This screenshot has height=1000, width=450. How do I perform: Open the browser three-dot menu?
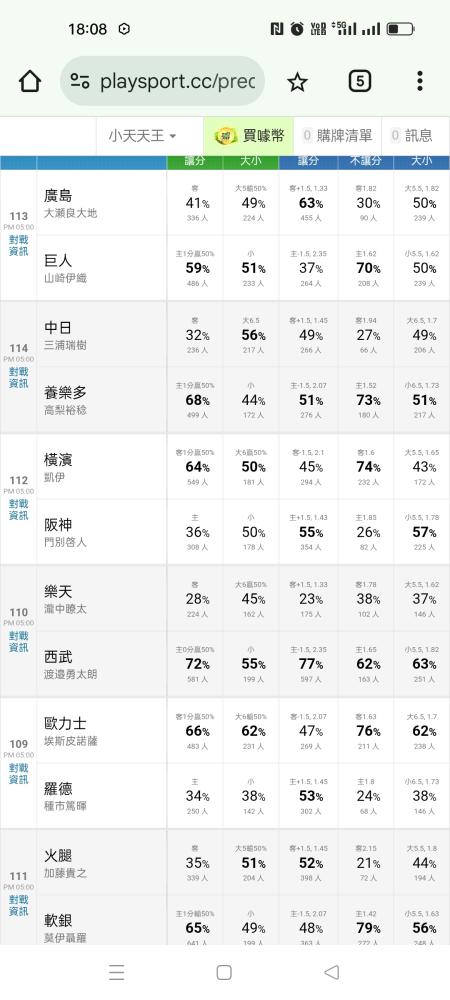419,81
